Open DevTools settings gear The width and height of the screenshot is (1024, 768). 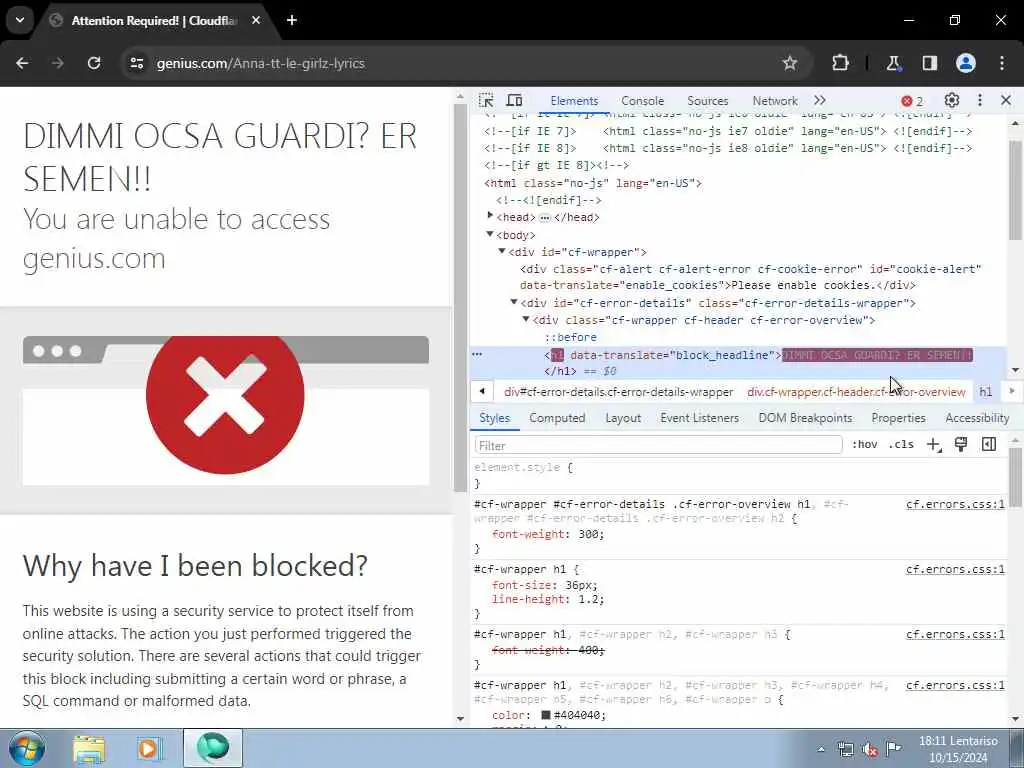[952, 101]
